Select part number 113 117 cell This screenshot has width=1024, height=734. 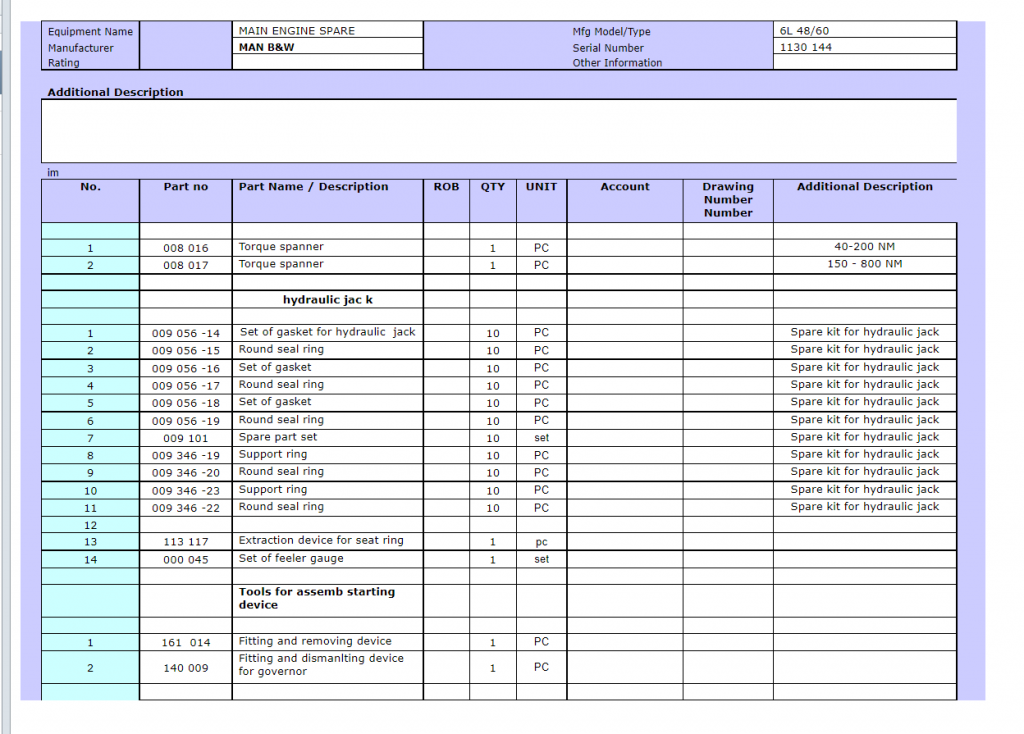pos(186,542)
